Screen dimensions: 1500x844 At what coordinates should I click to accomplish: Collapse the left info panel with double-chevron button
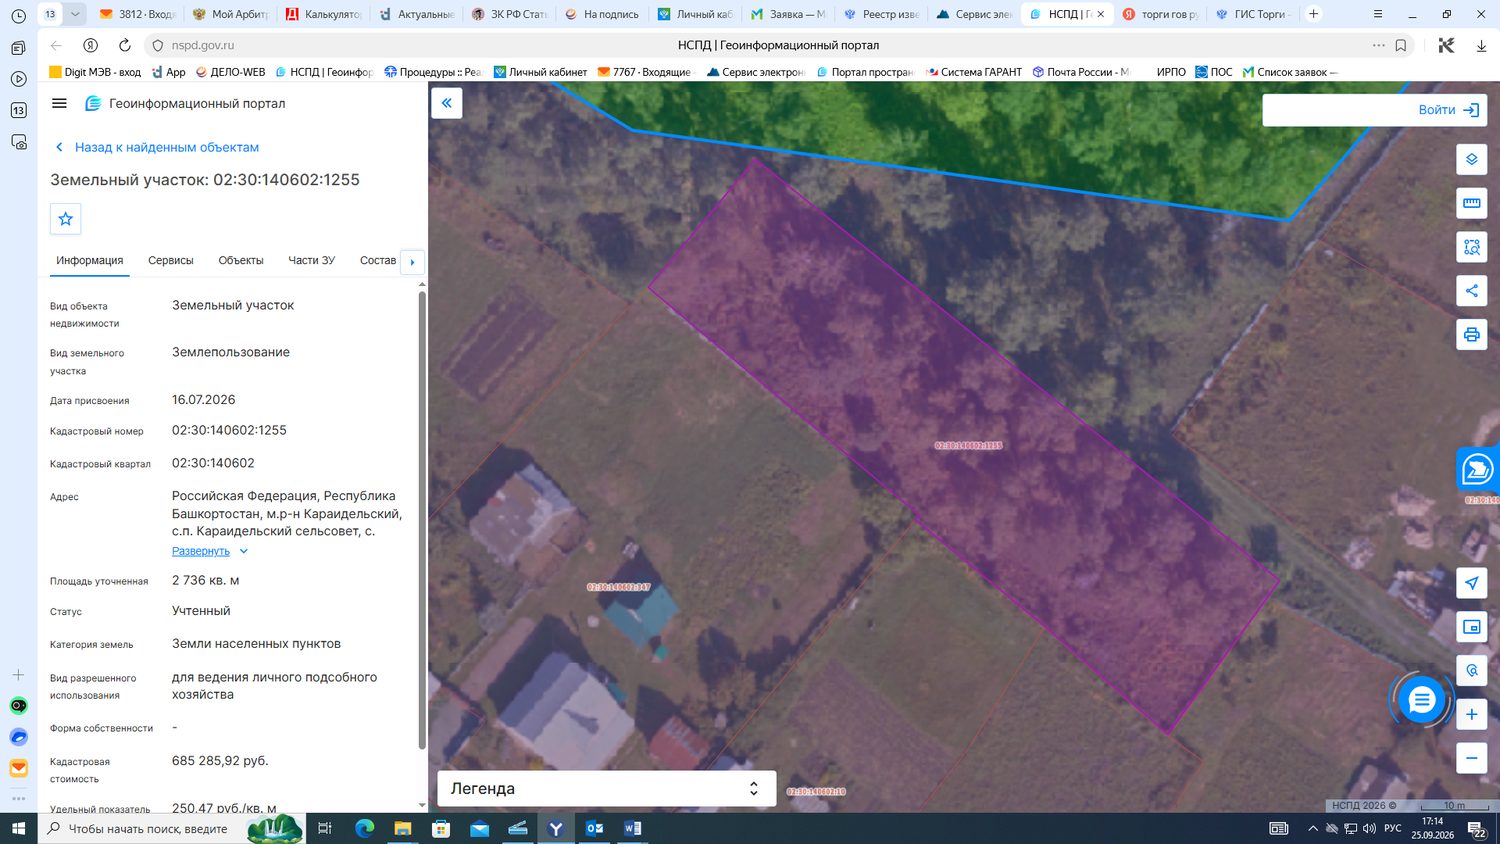pos(447,103)
